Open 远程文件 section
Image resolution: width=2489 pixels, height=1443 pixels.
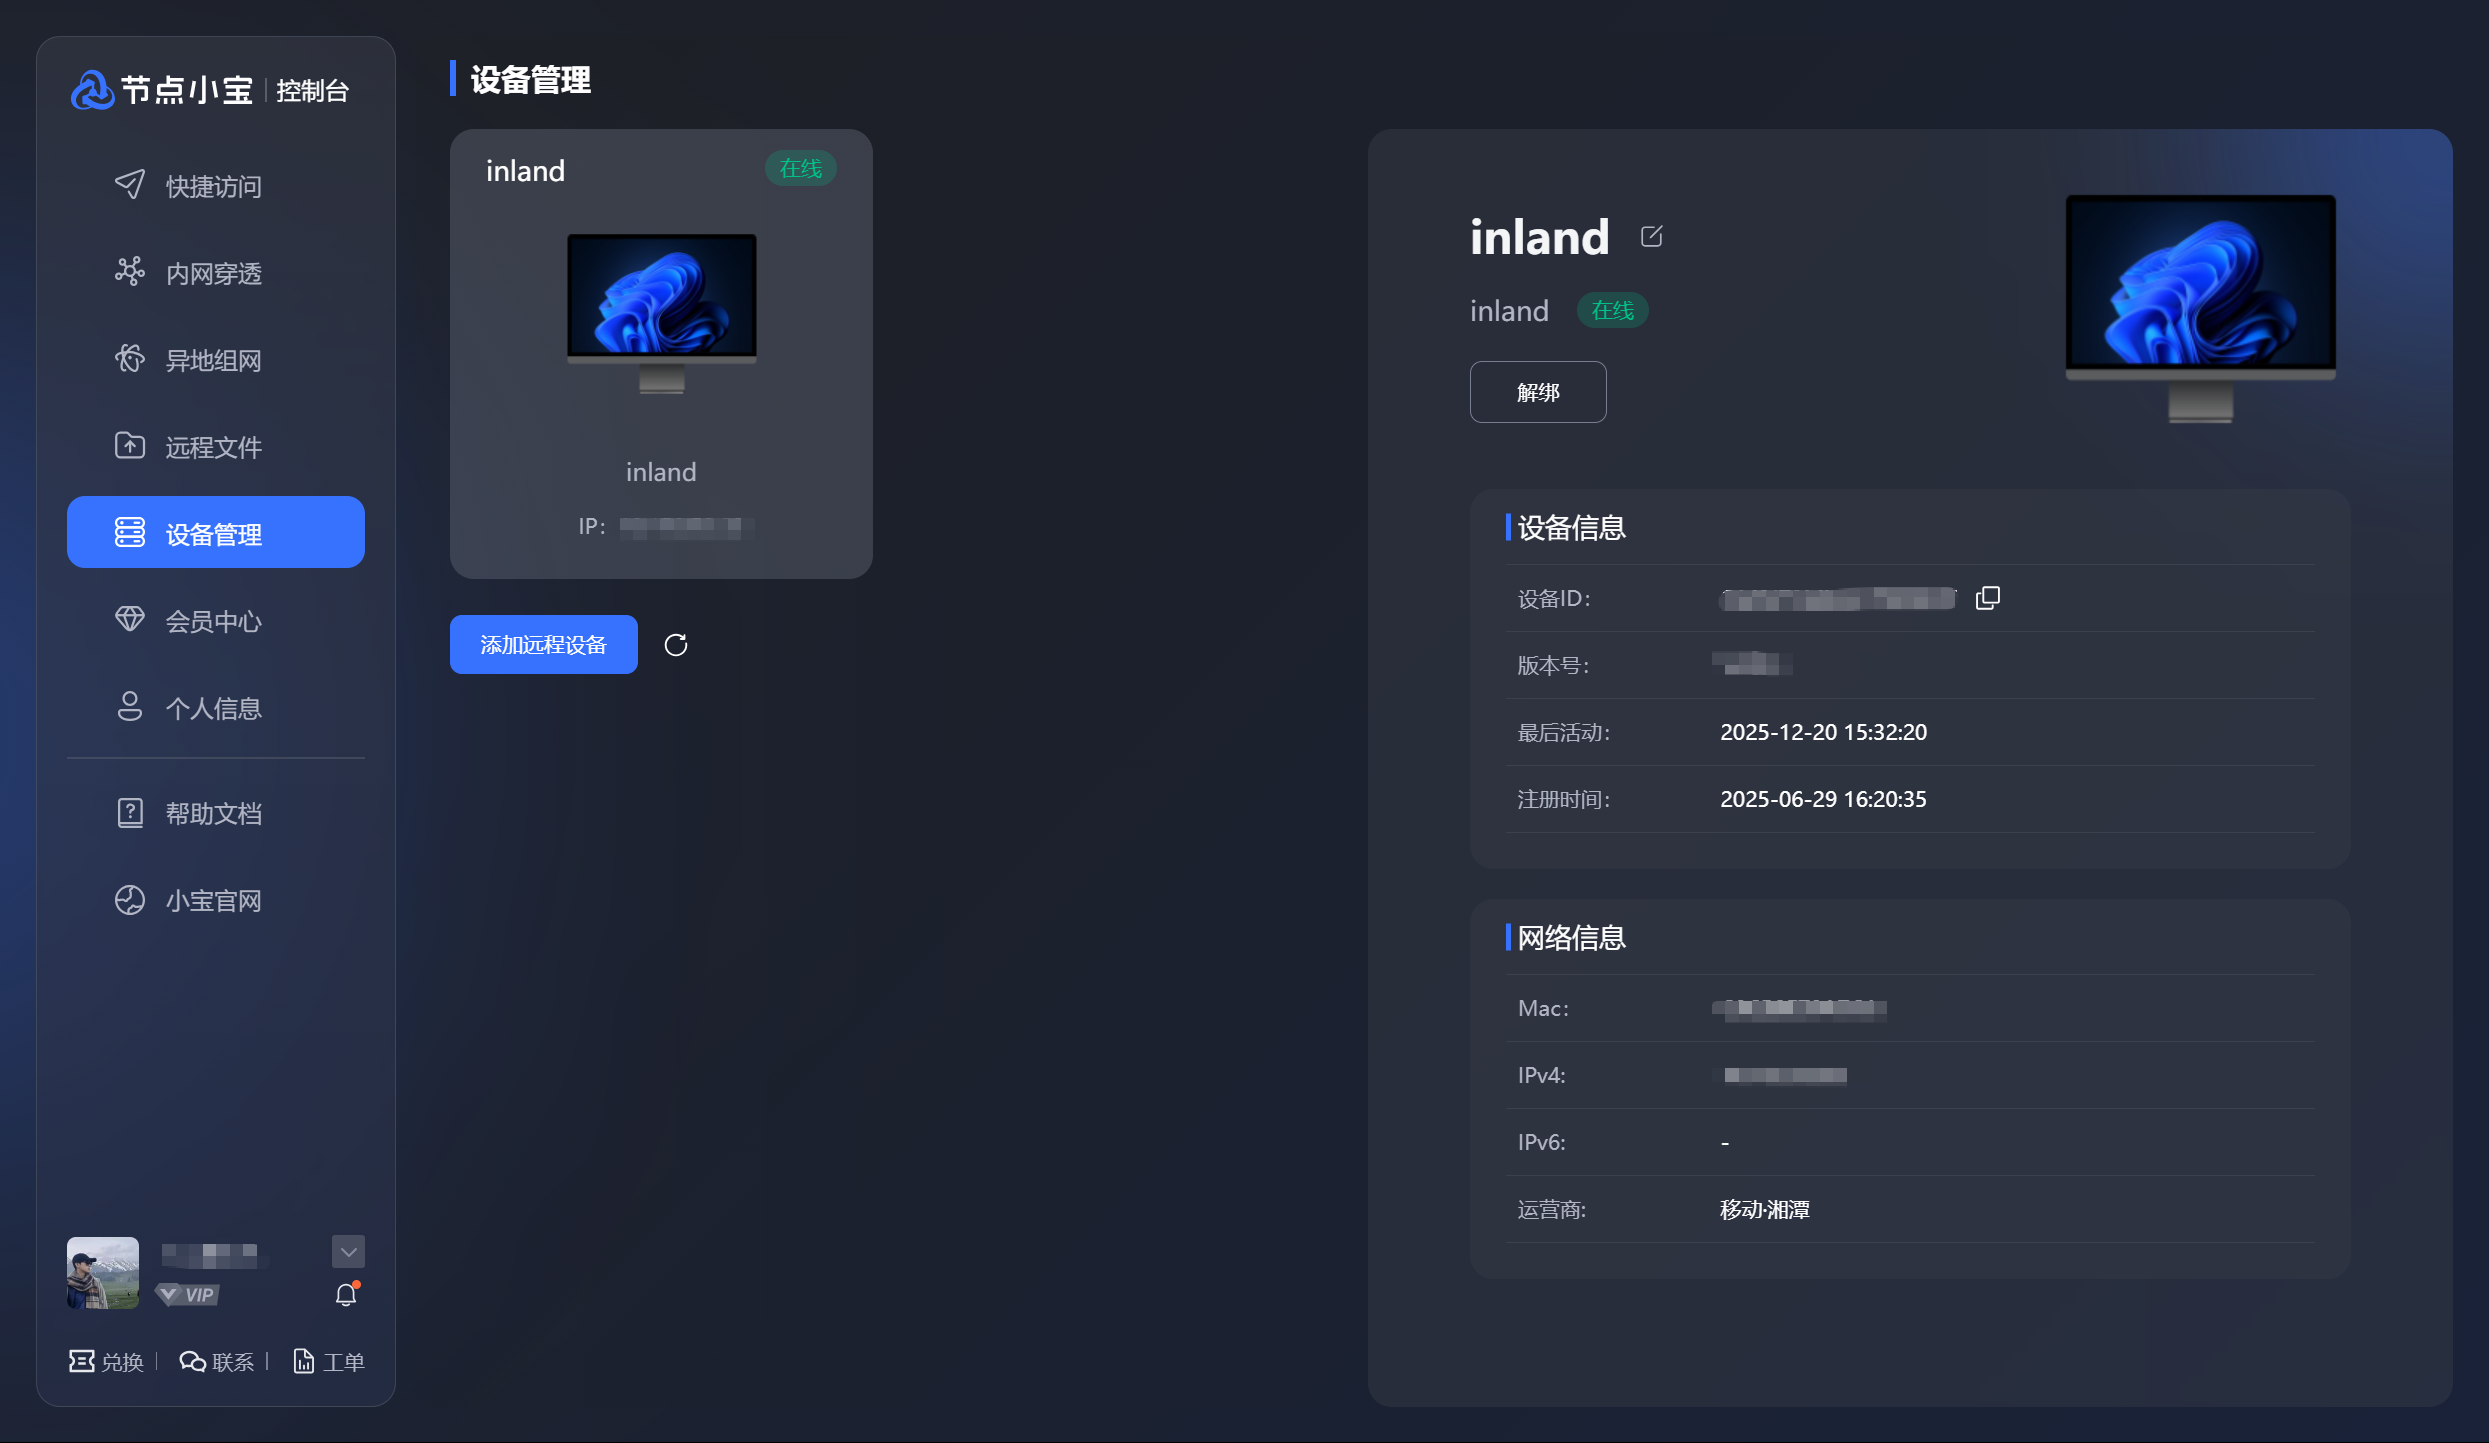click(214, 447)
